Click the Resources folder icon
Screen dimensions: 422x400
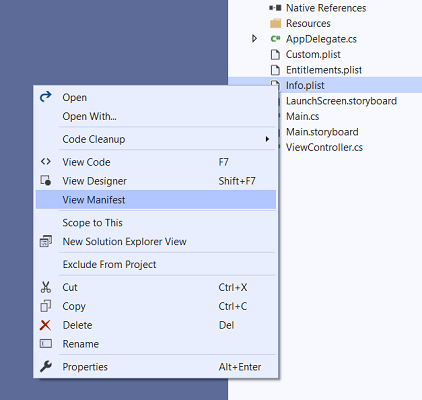pyautogui.click(x=275, y=23)
